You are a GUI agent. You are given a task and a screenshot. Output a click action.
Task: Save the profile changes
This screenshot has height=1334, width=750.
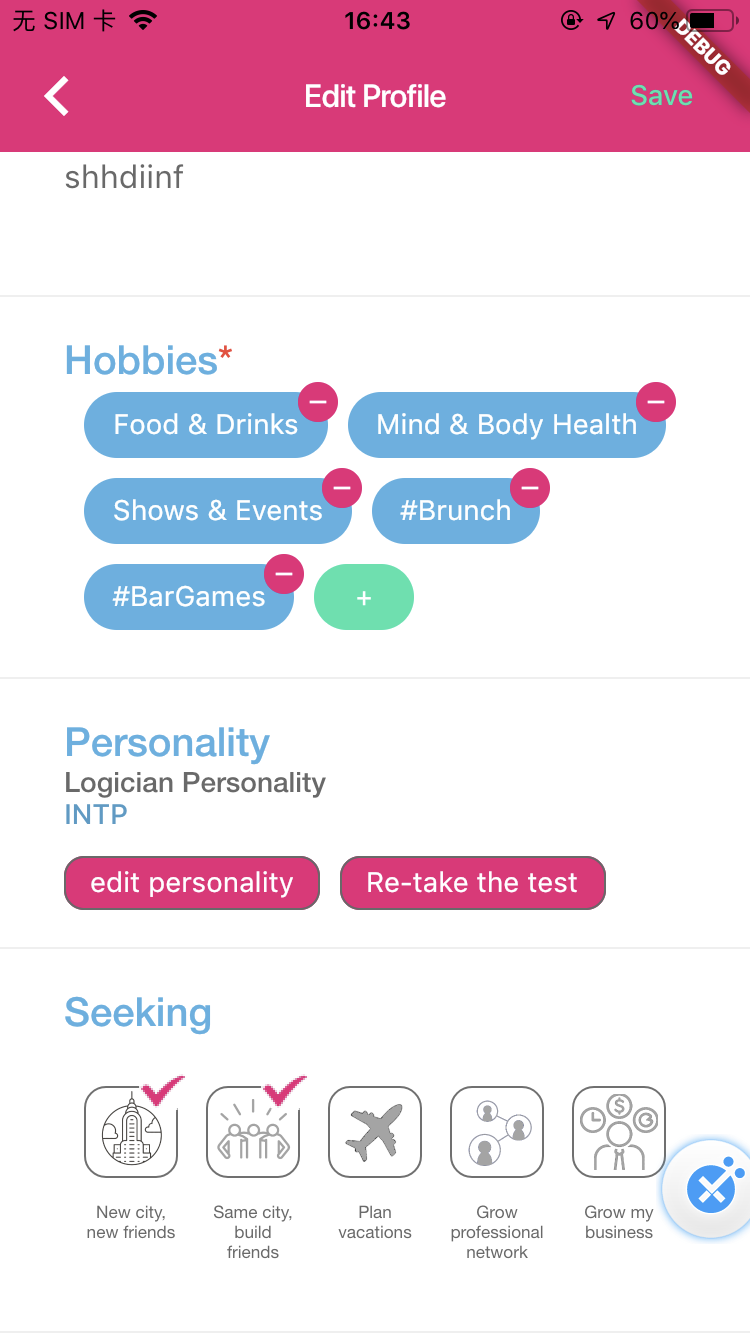(661, 96)
